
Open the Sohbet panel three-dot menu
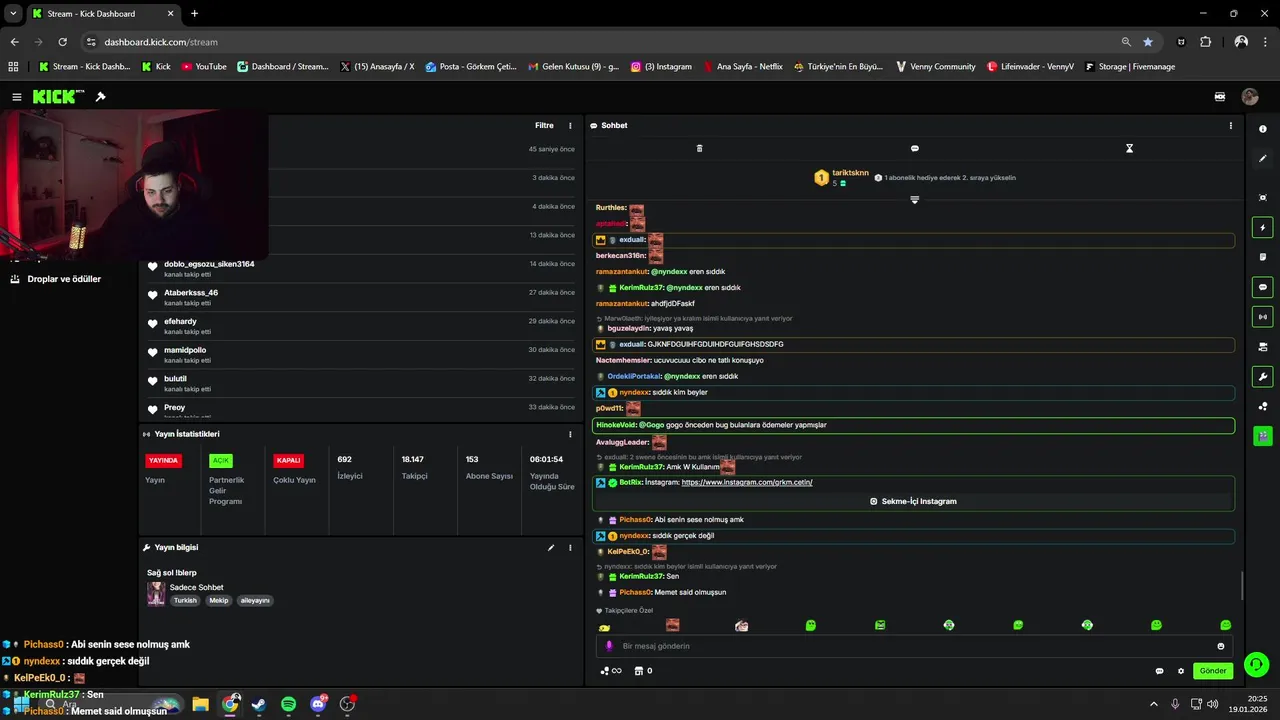(x=1230, y=126)
